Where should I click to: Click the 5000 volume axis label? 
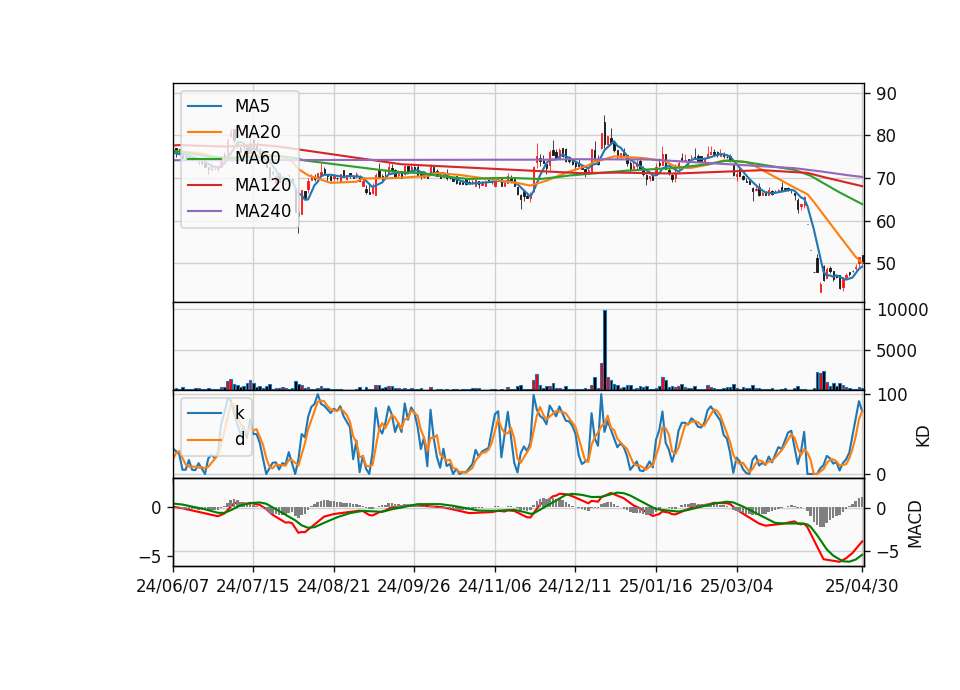click(x=897, y=351)
